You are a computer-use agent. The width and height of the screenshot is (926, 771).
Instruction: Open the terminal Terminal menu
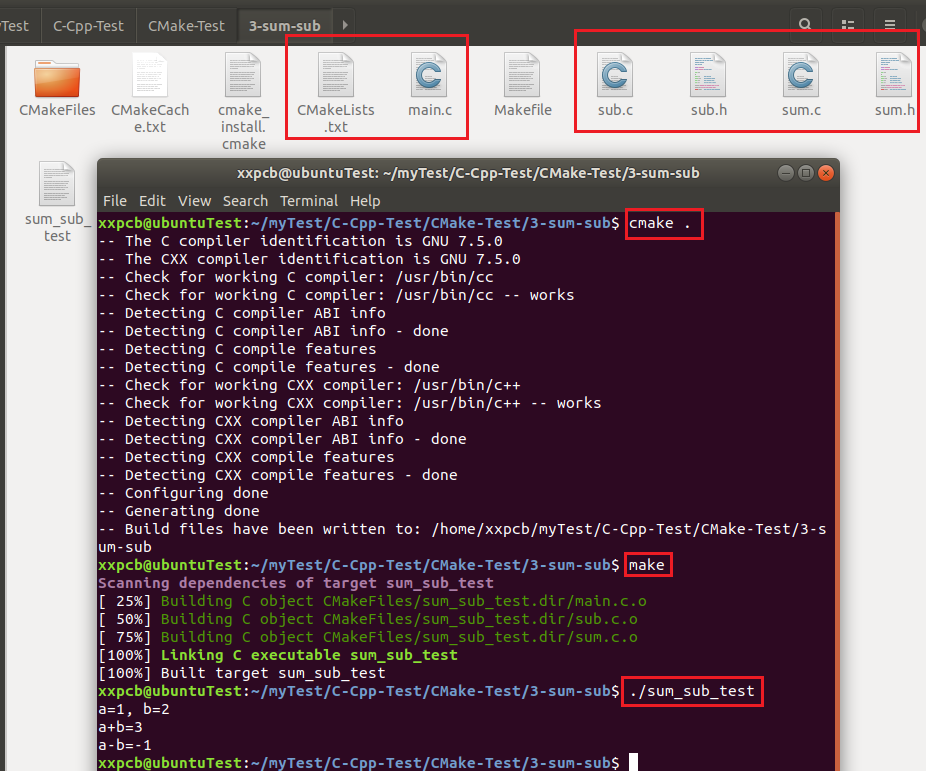309,201
